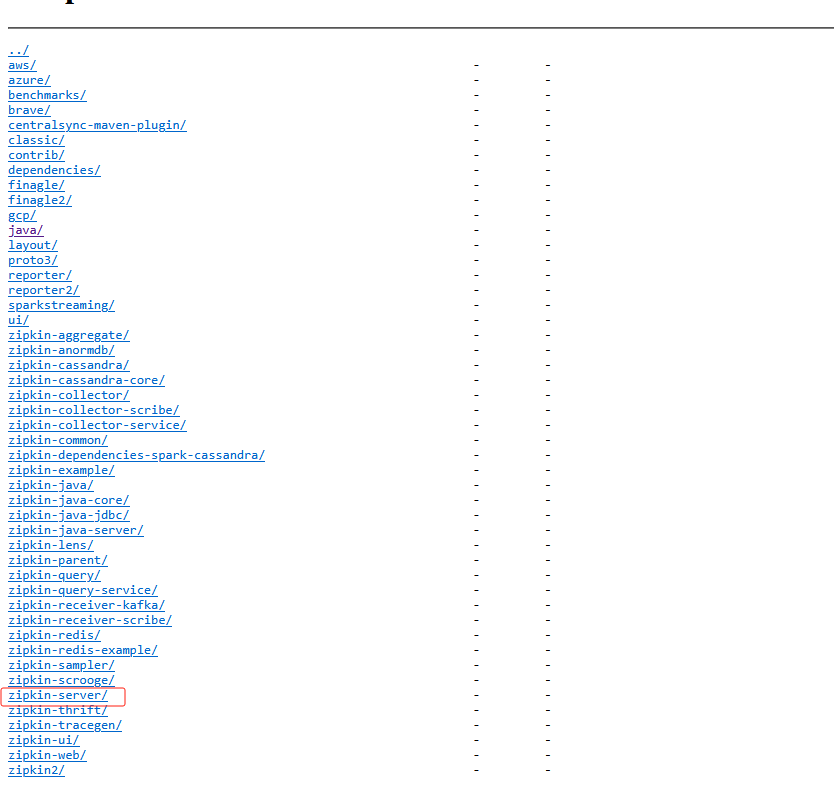
Task: Click the finagle/ link
Action: click(37, 185)
